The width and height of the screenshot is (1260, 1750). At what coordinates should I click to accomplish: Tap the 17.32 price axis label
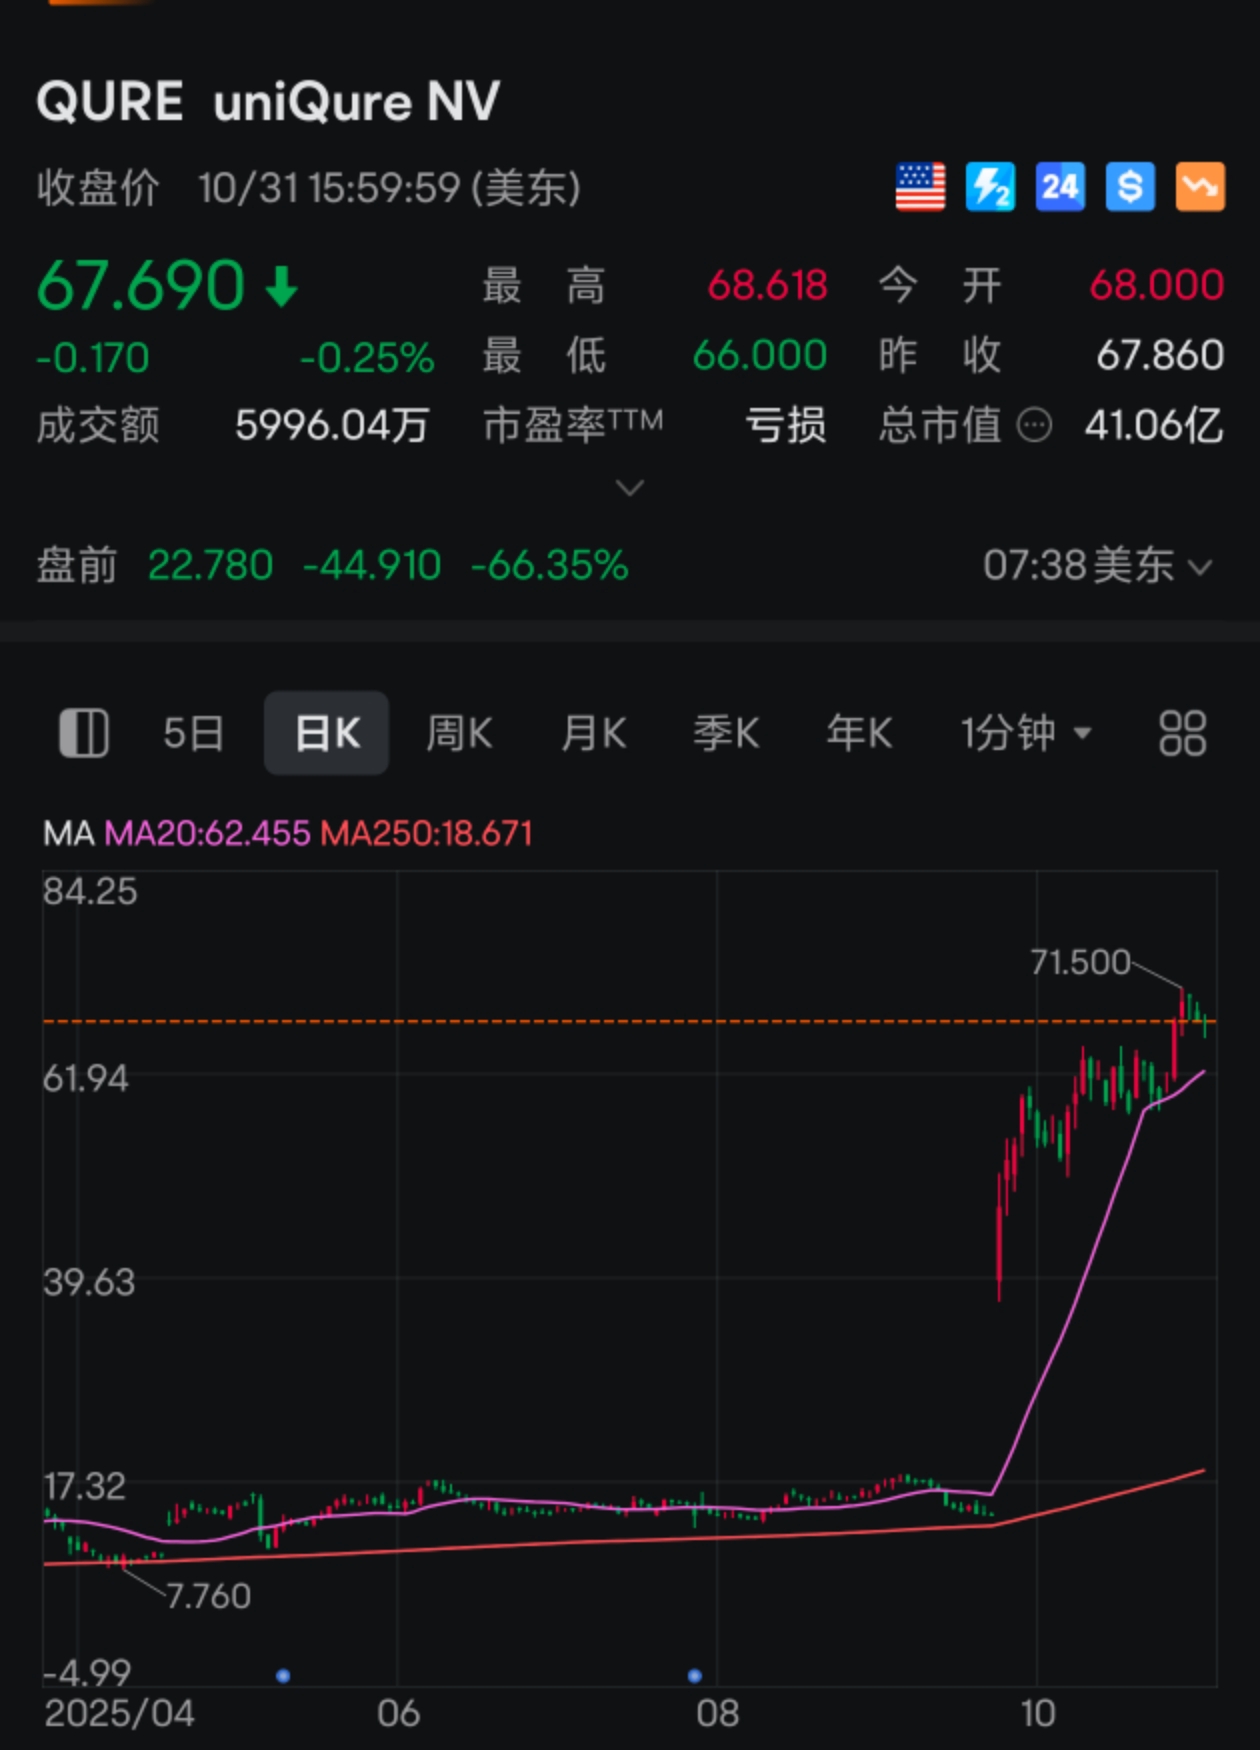(x=85, y=1486)
